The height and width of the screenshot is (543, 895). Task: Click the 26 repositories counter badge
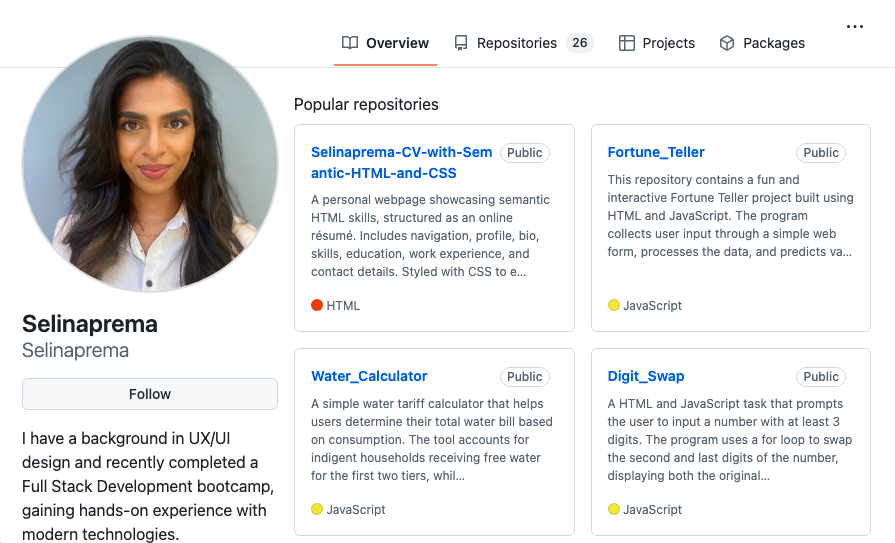pyautogui.click(x=579, y=43)
